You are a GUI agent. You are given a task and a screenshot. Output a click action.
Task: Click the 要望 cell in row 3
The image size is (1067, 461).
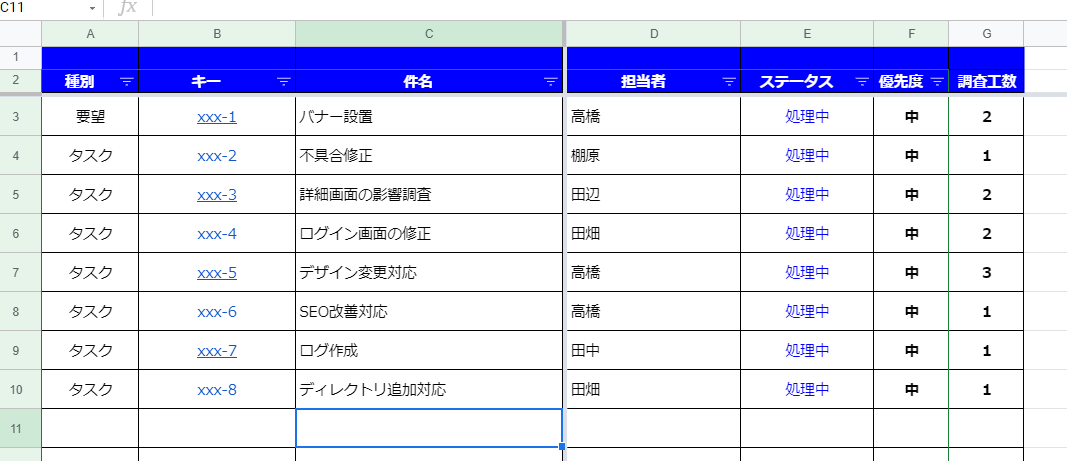coord(90,117)
